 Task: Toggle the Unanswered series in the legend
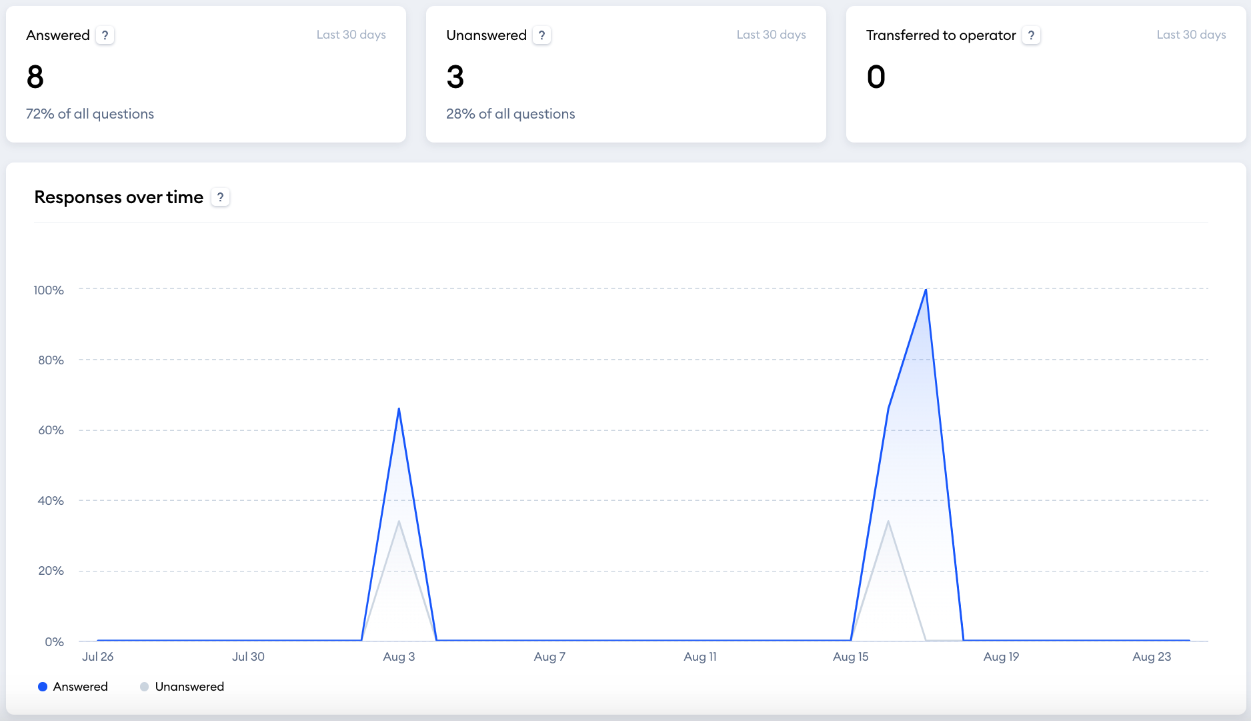coord(183,686)
